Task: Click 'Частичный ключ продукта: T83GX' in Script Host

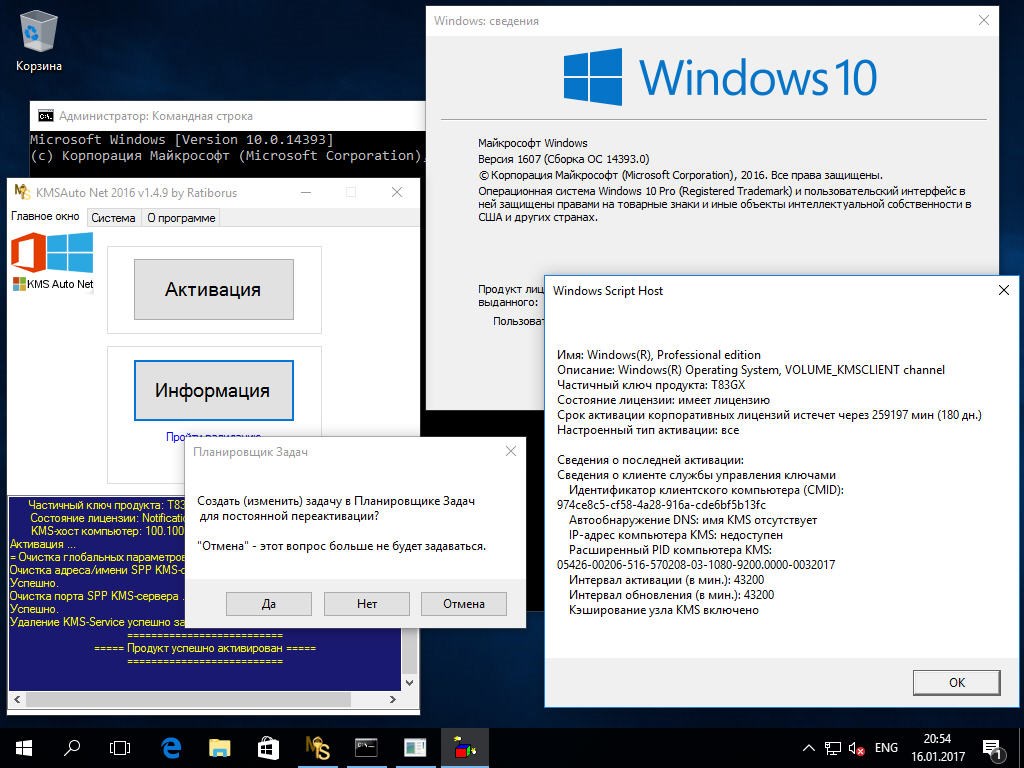Action: [x=651, y=385]
